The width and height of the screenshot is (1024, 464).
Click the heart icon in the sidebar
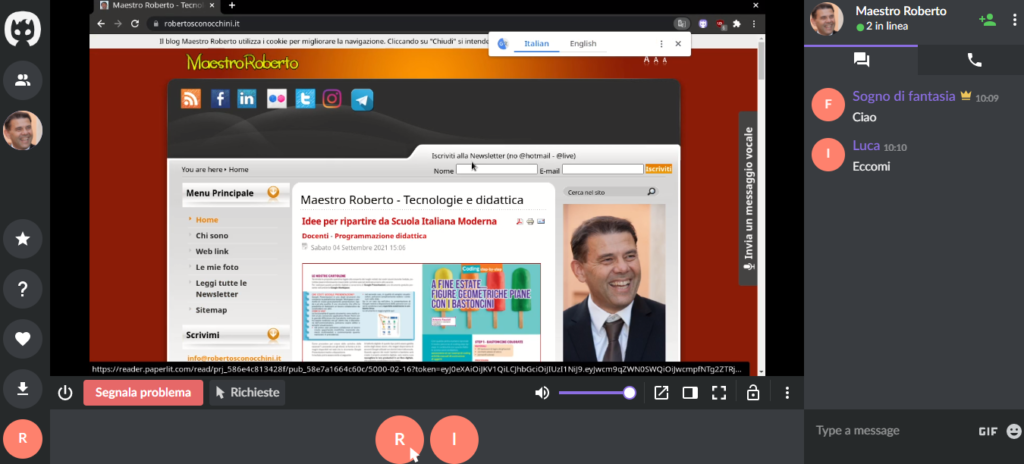click(x=22, y=339)
